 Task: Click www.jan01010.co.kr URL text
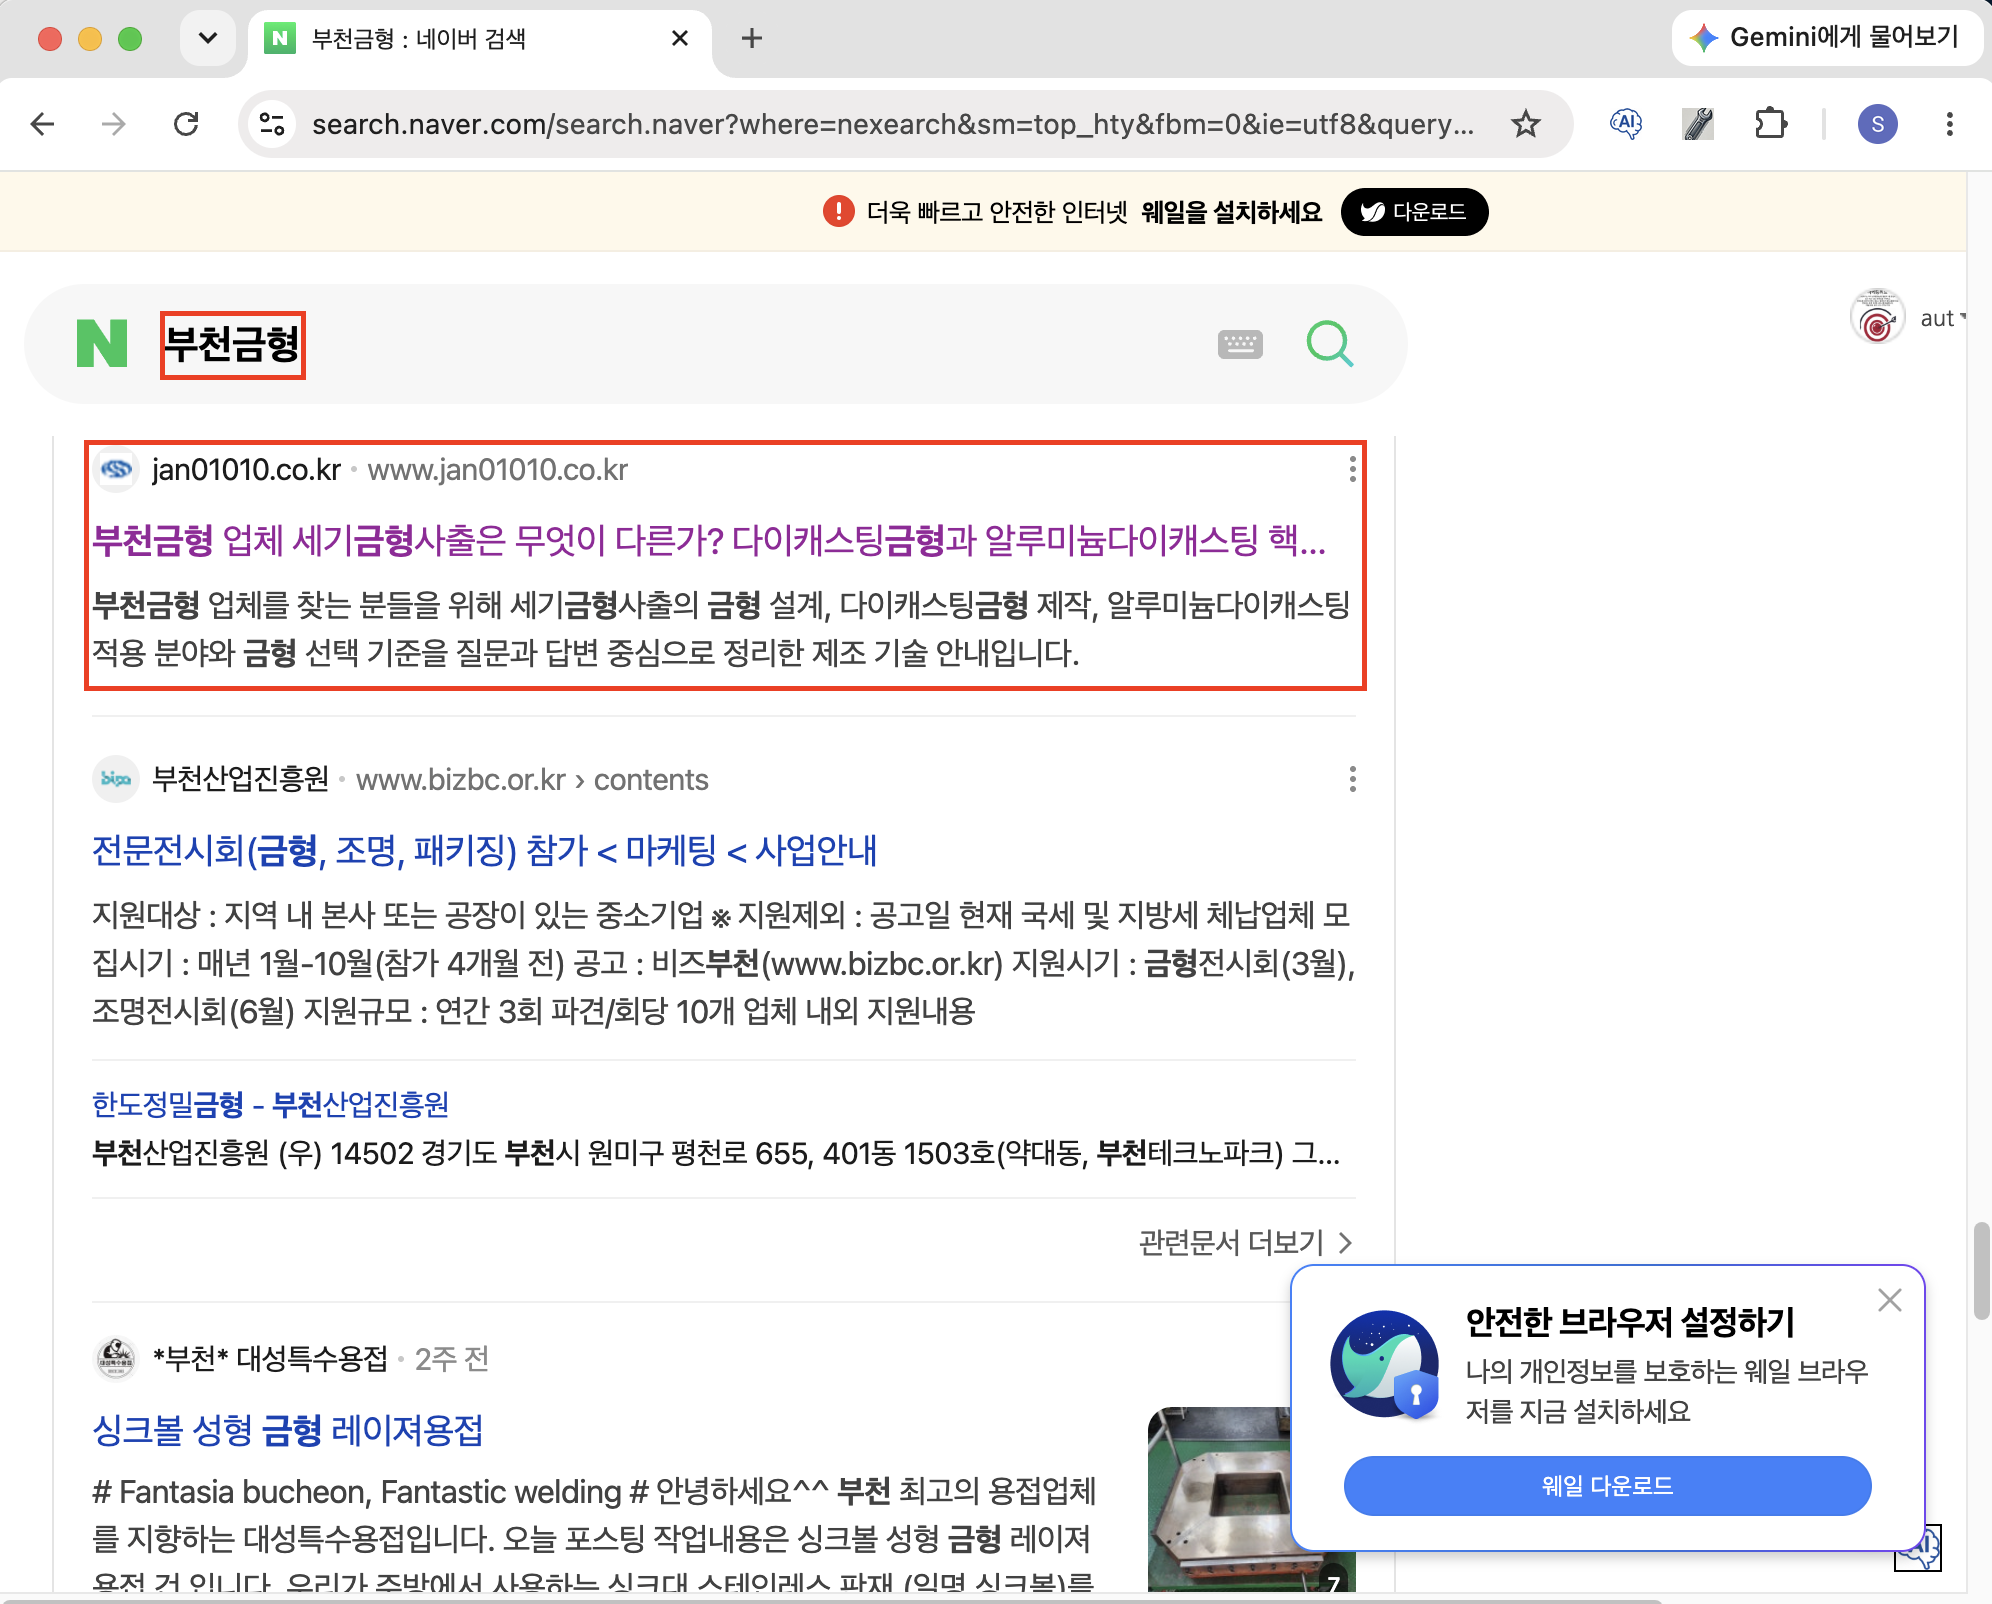[x=498, y=470]
